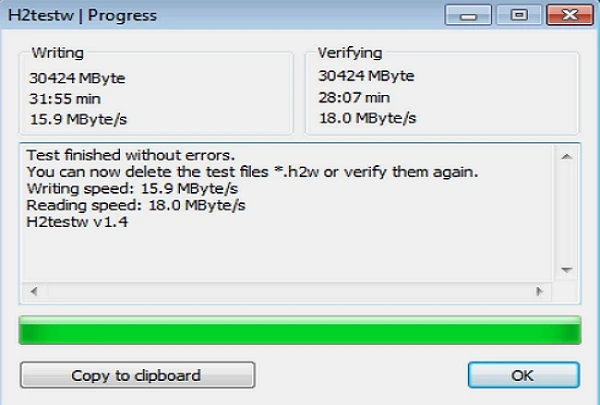Click the Writing time '31:55 min'

coord(65,99)
